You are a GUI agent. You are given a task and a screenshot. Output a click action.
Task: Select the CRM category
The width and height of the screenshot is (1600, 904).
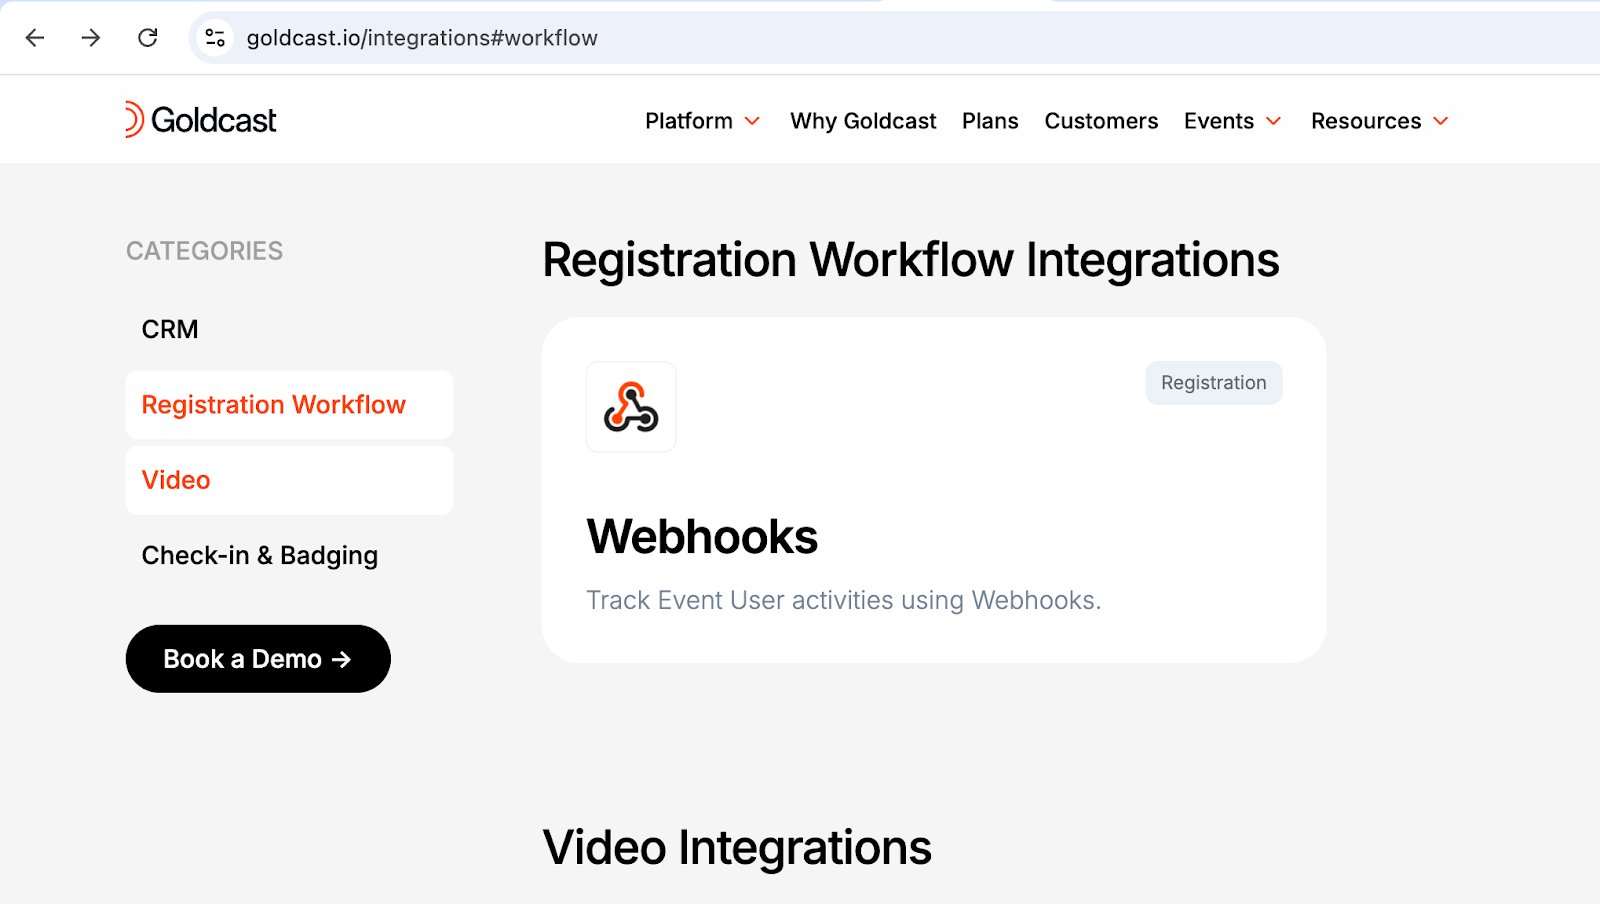170,329
